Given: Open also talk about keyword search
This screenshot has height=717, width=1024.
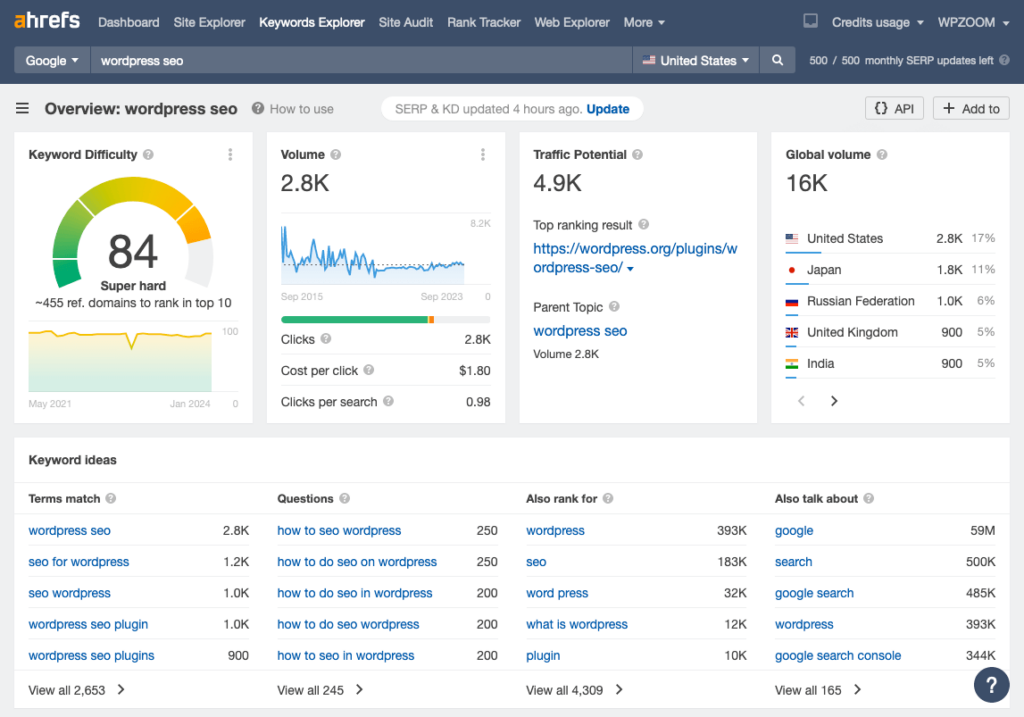Looking at the screenshot, I should (793, 562).
